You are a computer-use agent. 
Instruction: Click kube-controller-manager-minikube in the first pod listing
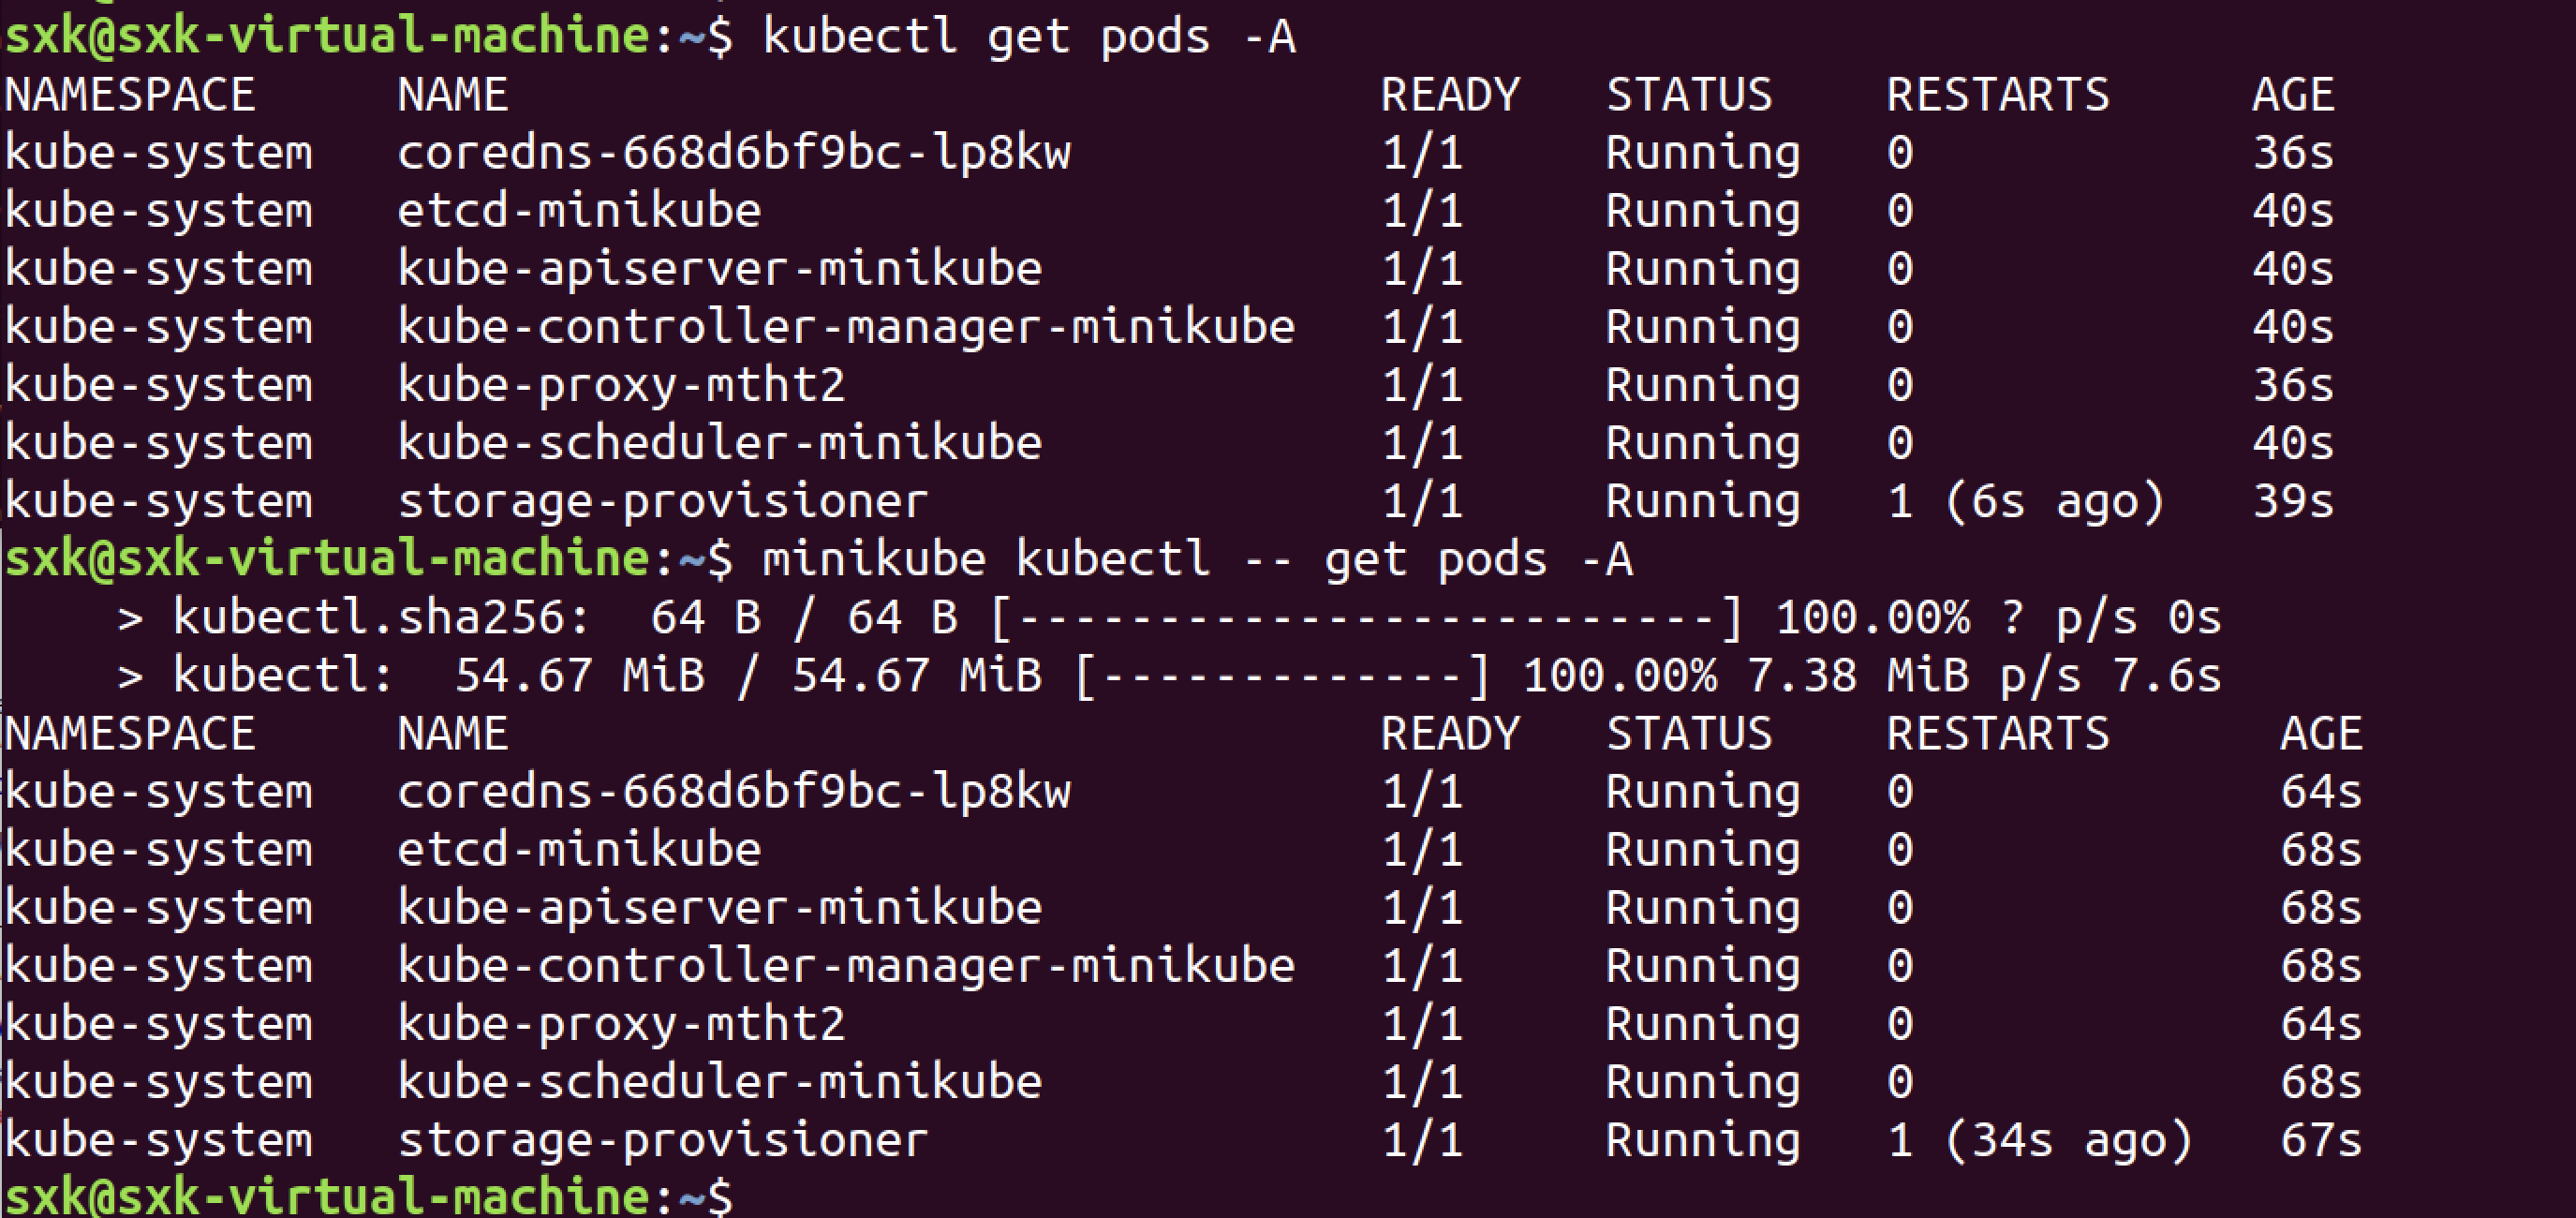point(846,327)
